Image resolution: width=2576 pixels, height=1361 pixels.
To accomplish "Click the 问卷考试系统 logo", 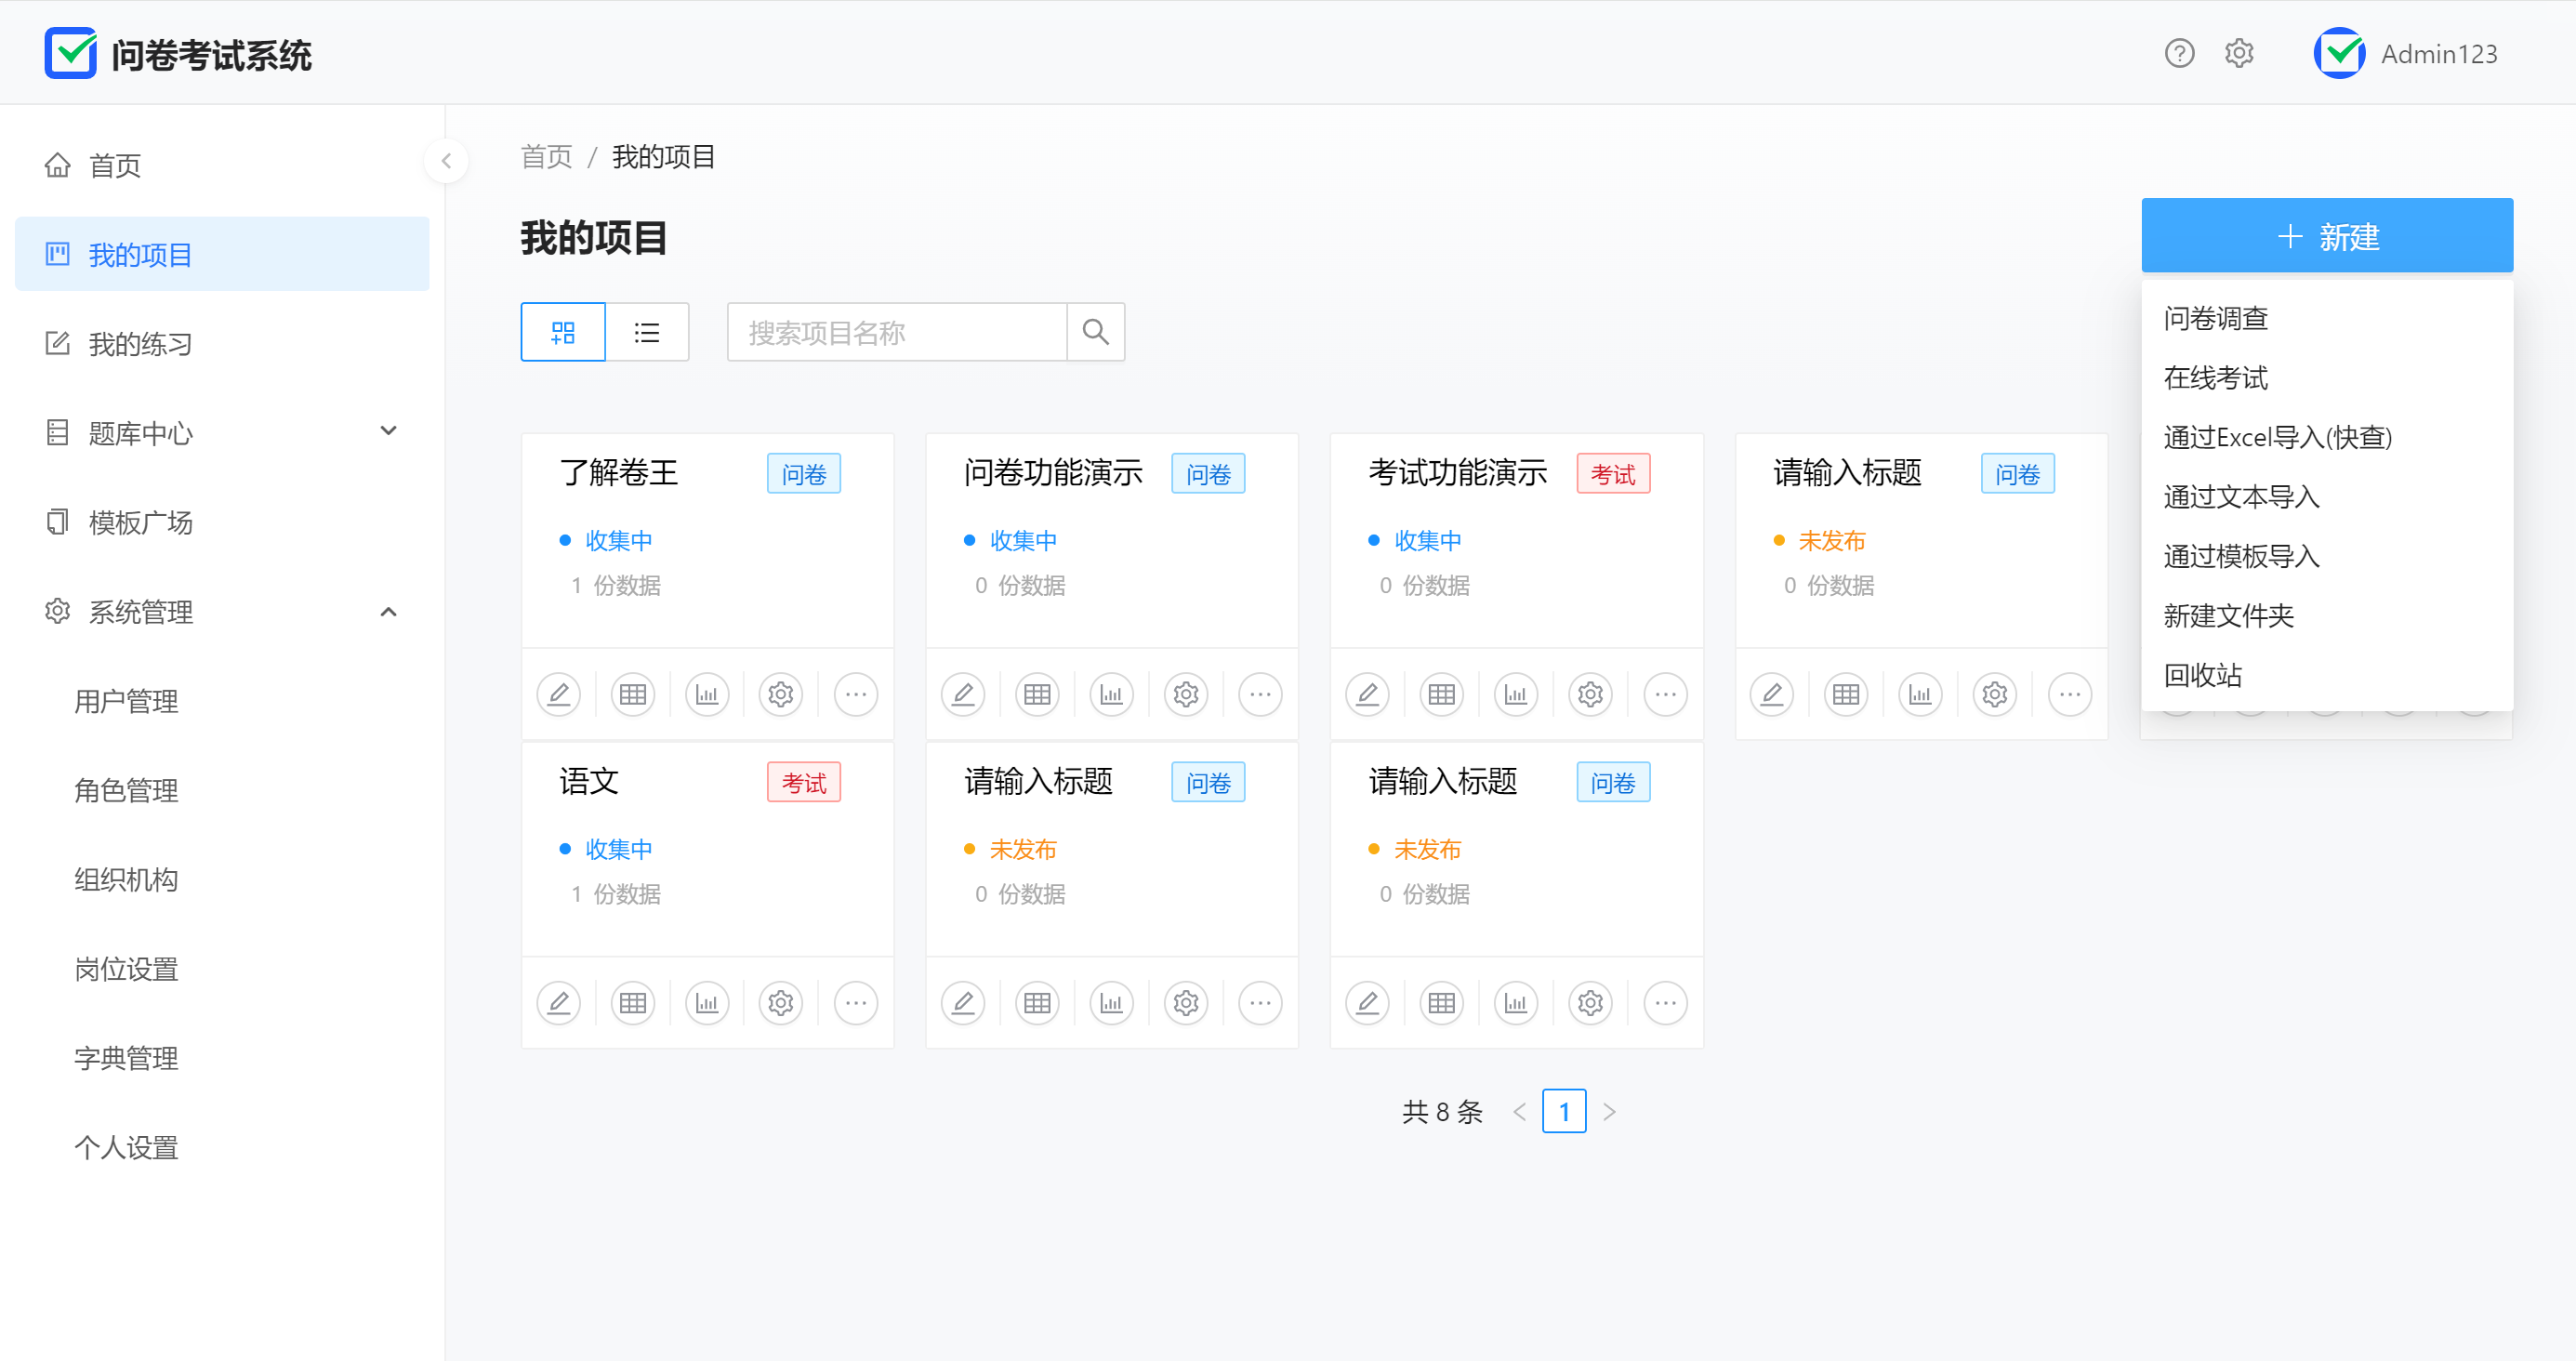I will pos(178,54).
